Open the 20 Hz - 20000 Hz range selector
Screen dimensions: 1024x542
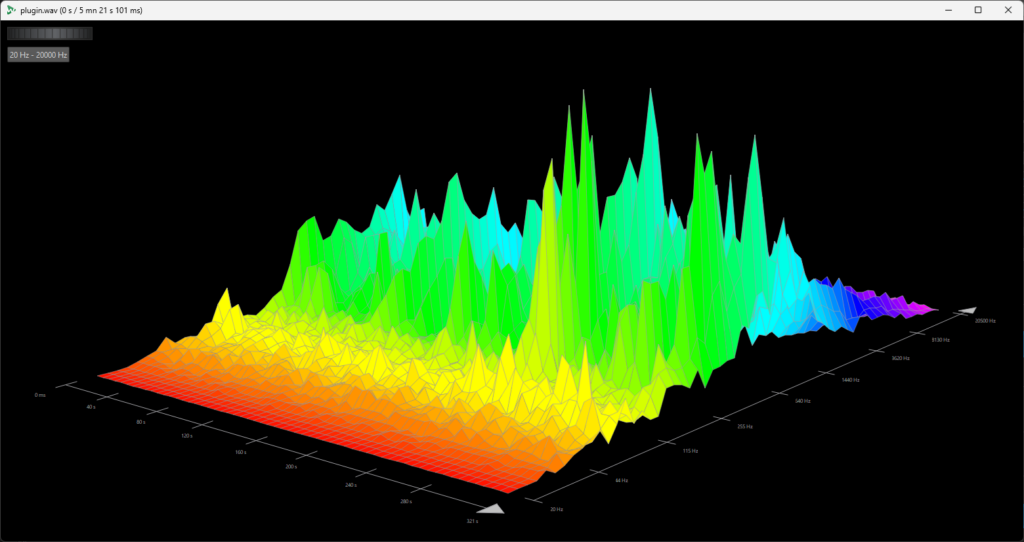pos(38,55)
